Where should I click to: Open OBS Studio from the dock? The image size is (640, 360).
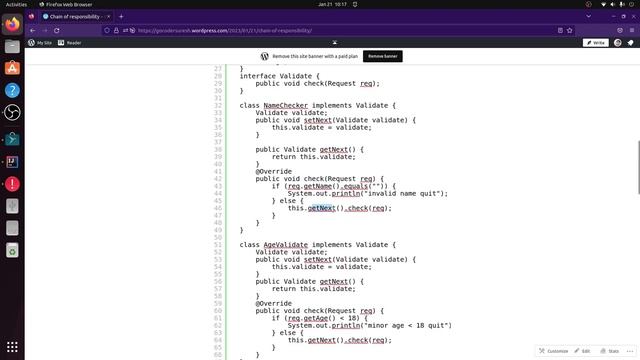[12, 112]
